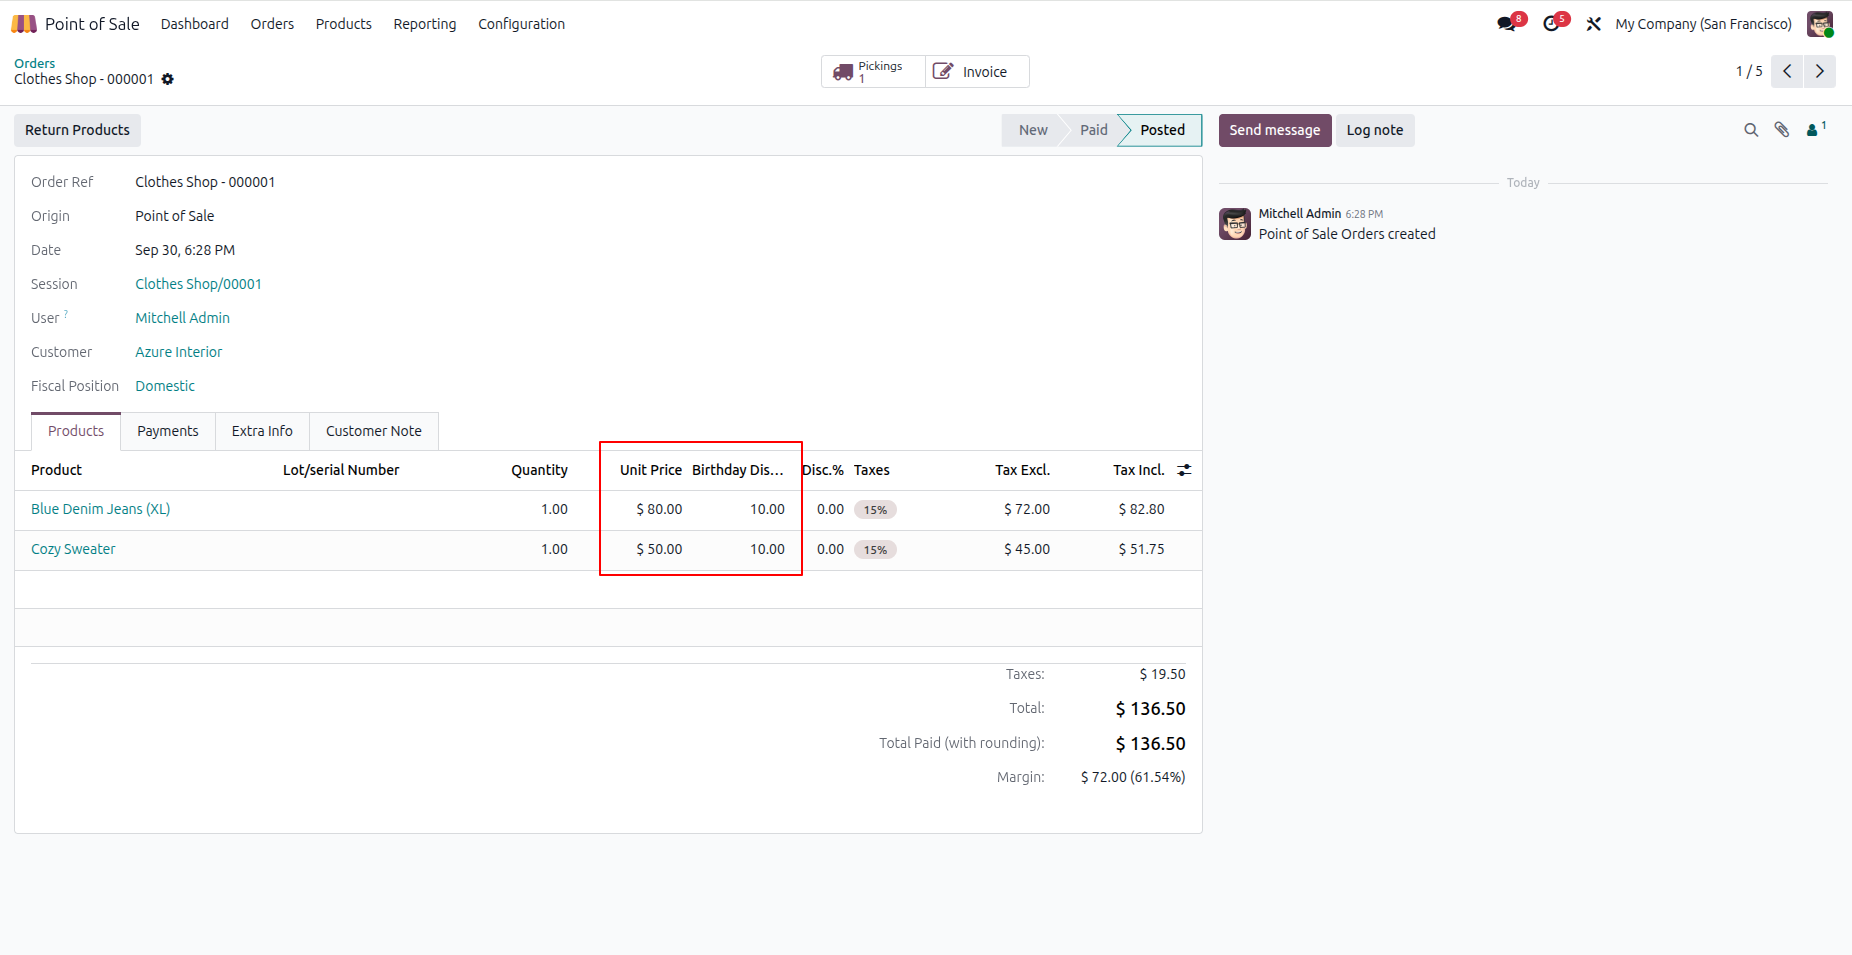
Task: Sort by Quantity column header
Action: tap(539, 470)
